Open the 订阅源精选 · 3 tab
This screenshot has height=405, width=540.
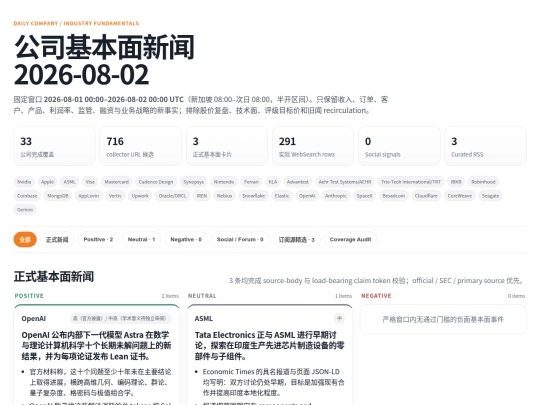click(297, 239)
